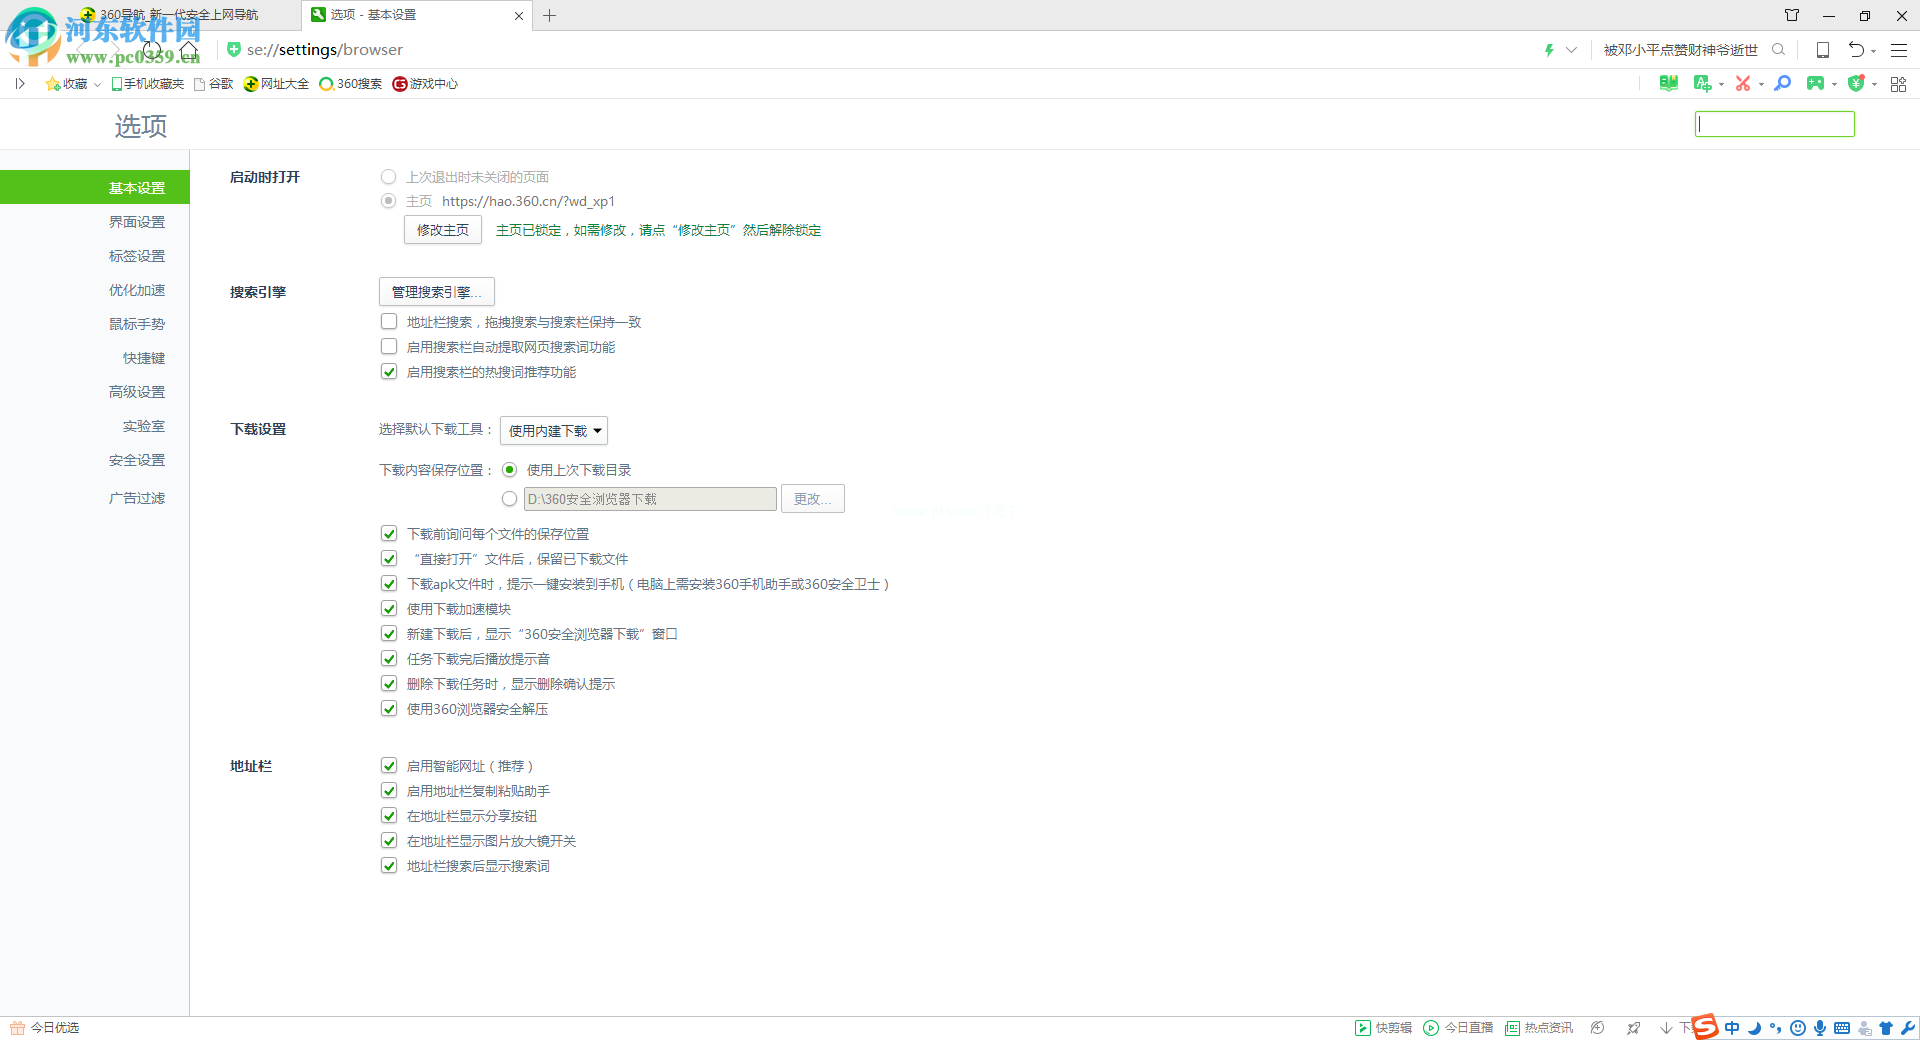Open the mobile phone assistant icon
Viewport: 1920px width, 1040px height.
click(1823, 50)
